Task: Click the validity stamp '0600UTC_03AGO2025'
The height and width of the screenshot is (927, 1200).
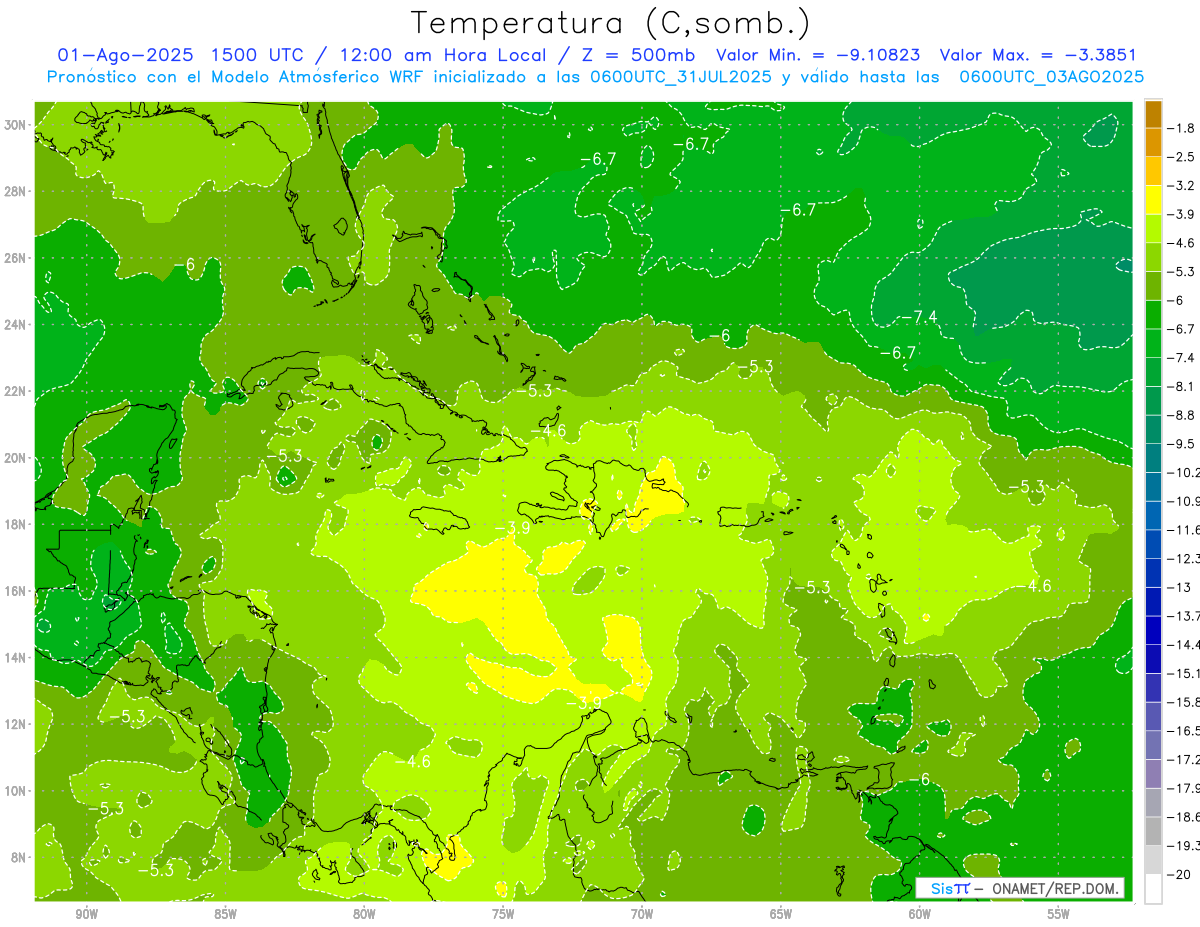Action: (1052, 76)
